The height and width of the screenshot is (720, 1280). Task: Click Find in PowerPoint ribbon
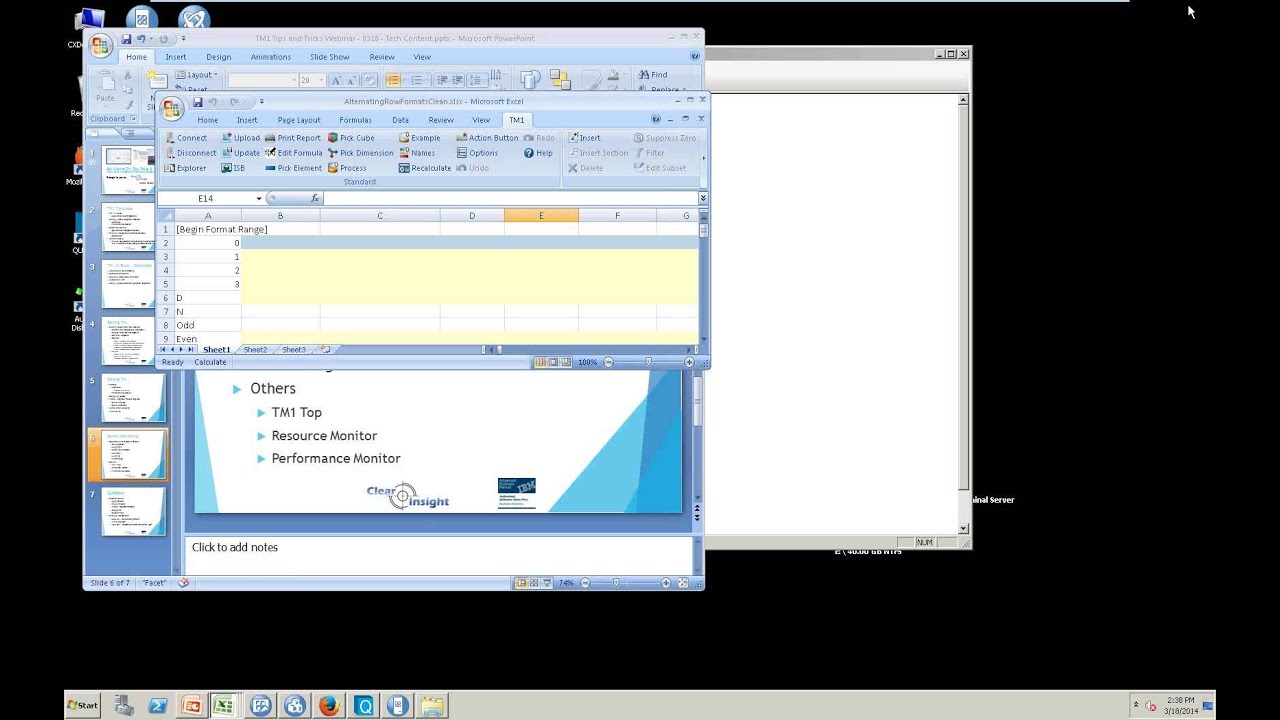click(651, 75)
